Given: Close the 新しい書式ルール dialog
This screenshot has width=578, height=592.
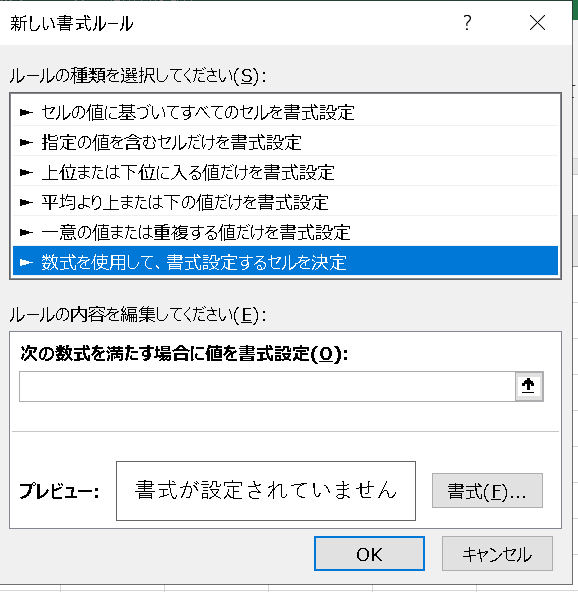Looking at the screenshot, I should coord(537,23).
